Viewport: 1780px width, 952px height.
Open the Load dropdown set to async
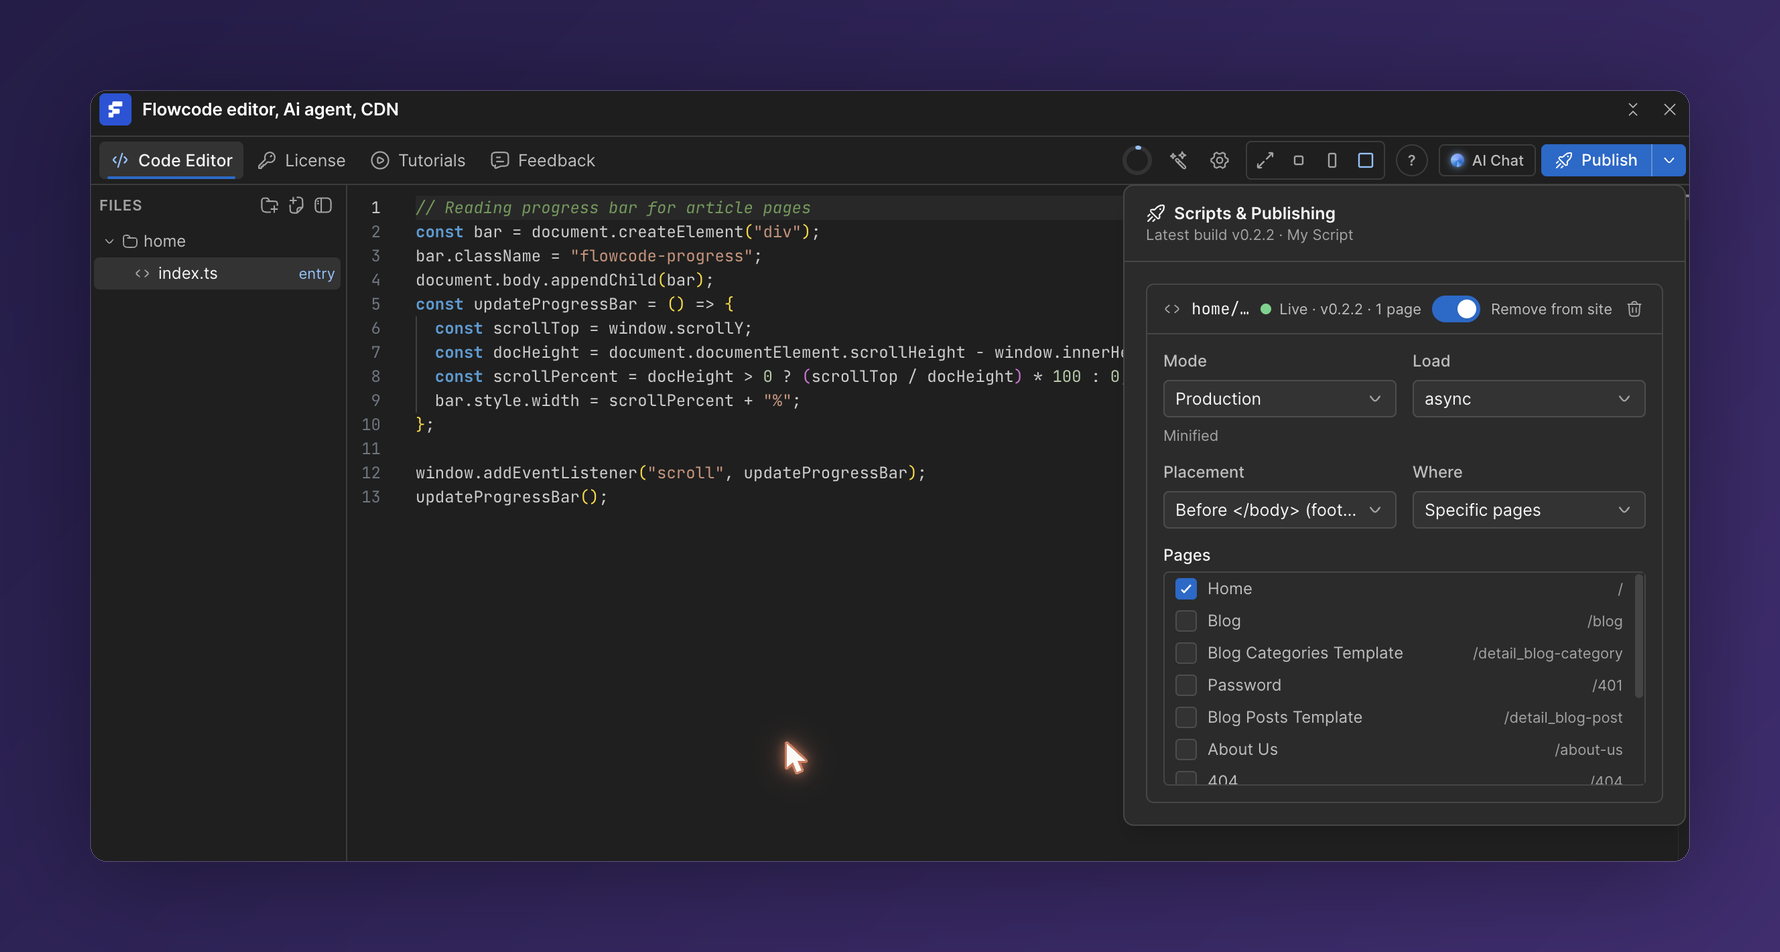[x=1528, y=399]
